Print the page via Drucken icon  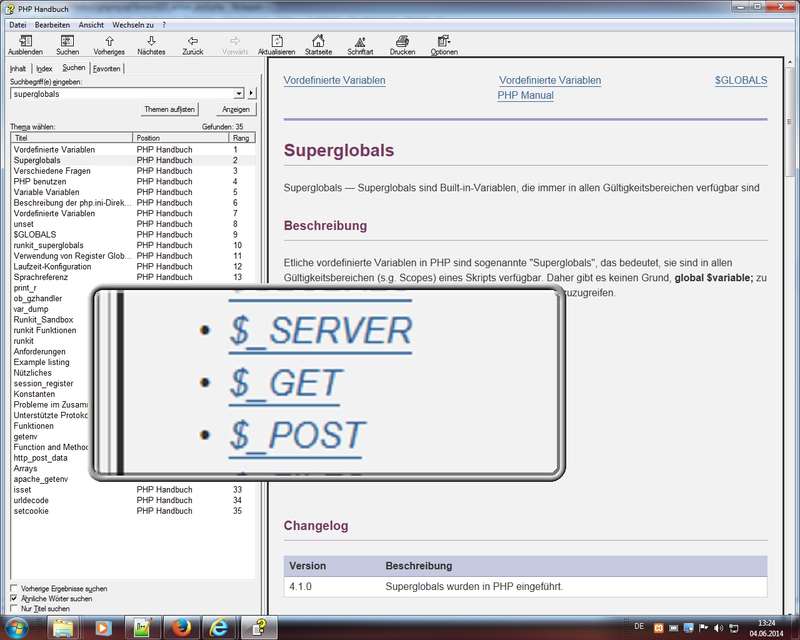point(402,42)
